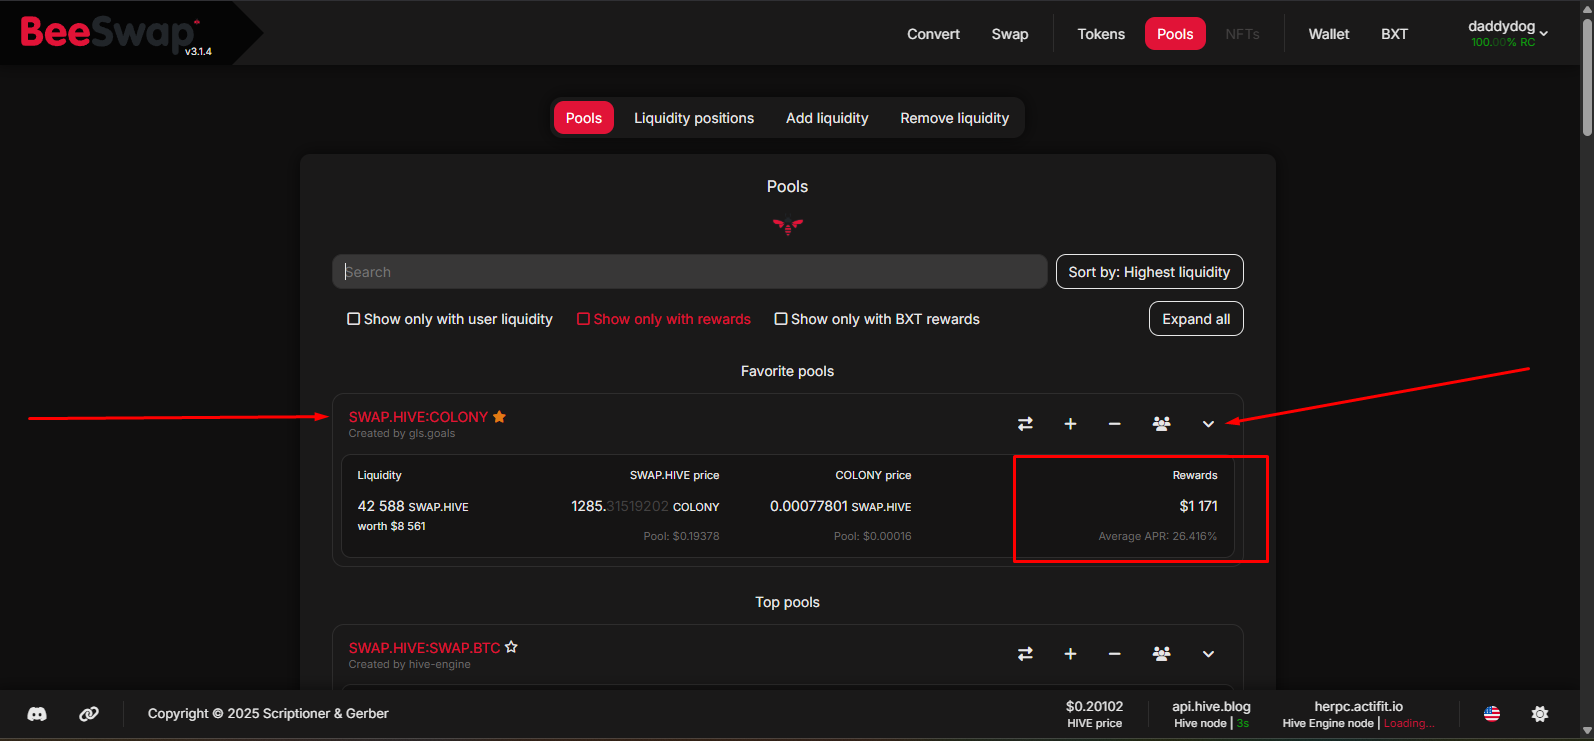
Task: Open Tokens page in top navigation
Action: [x=1101, y=34]
